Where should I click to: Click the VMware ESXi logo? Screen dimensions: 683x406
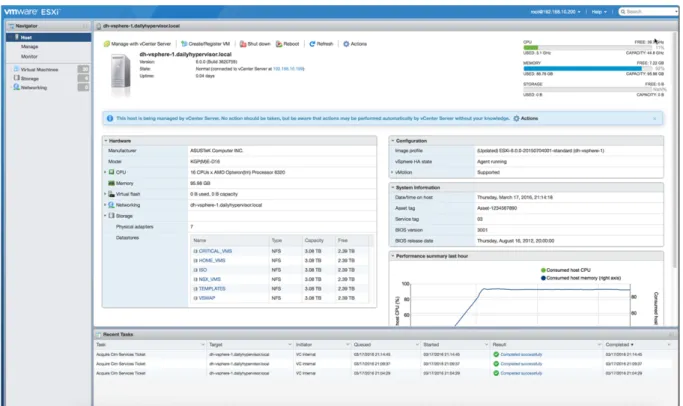pos(32,12)
